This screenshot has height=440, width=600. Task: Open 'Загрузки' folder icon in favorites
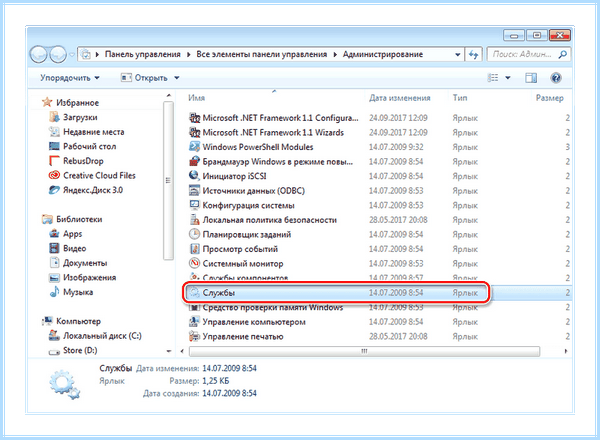(54, 117)
